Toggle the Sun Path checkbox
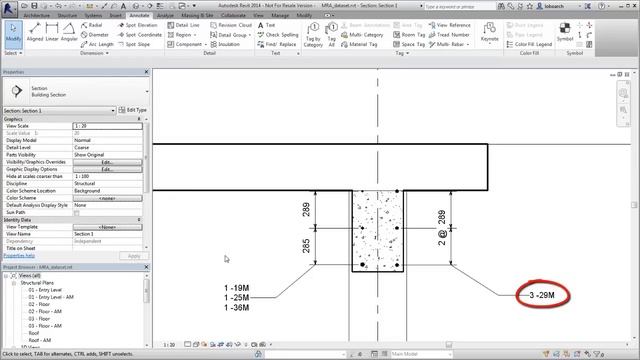Image resolution: width=640 pixels, height=360 pixels. (76, 213)
